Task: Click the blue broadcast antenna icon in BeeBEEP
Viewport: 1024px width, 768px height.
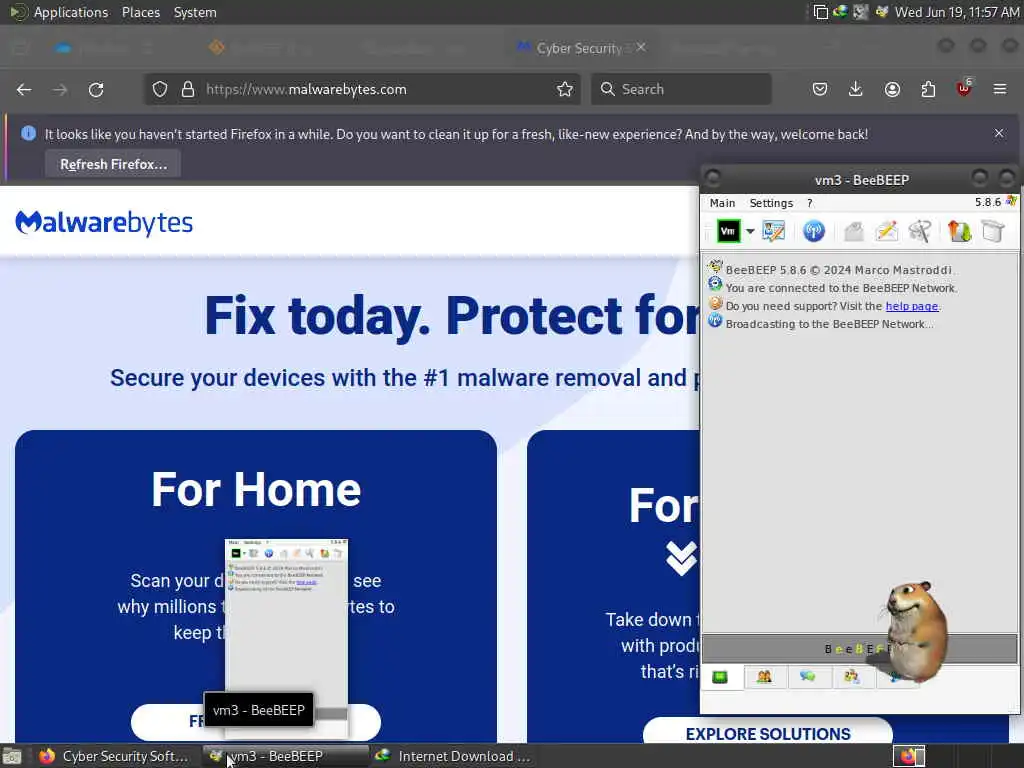Action: pyautogui.click(x=814, y=231)
